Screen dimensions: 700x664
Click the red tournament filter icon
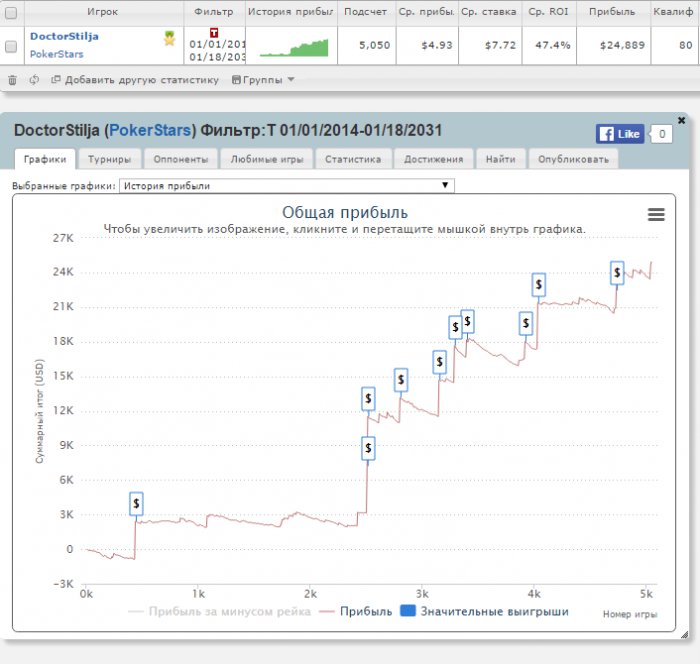[213, 32]
